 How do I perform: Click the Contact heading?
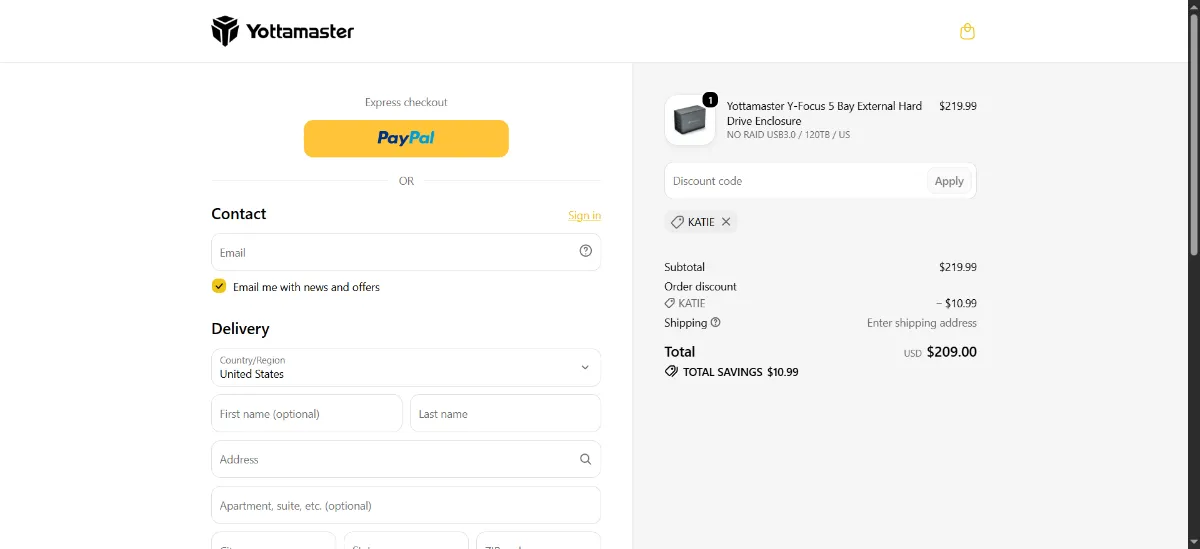point(239,214)
